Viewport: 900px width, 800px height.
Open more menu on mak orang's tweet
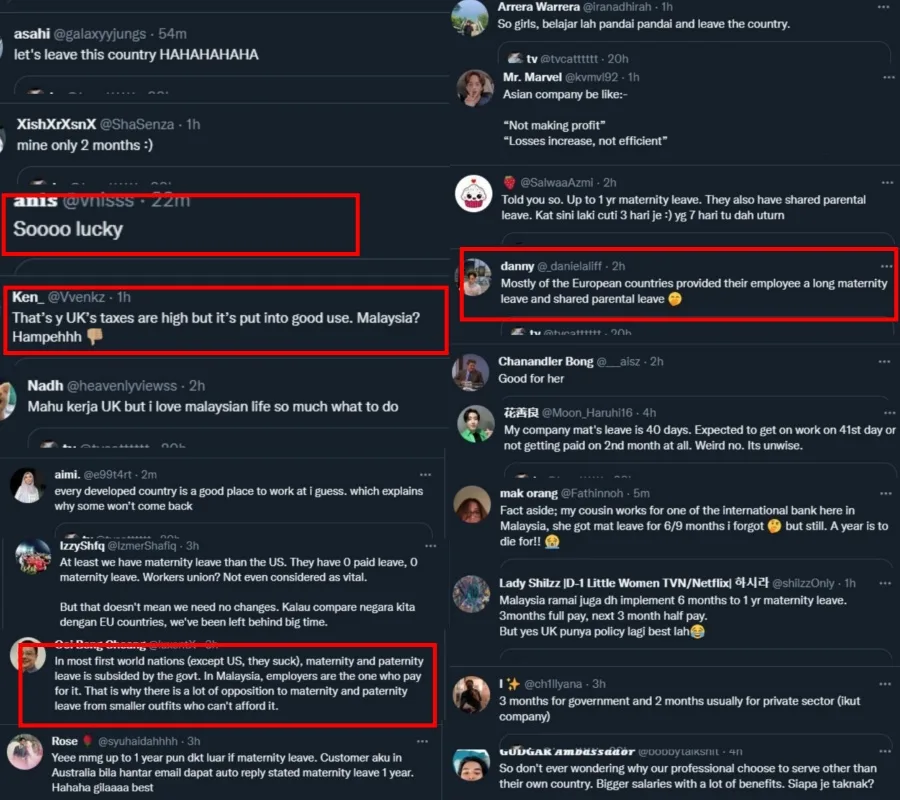pyautogui.click(x=886, y=494)
